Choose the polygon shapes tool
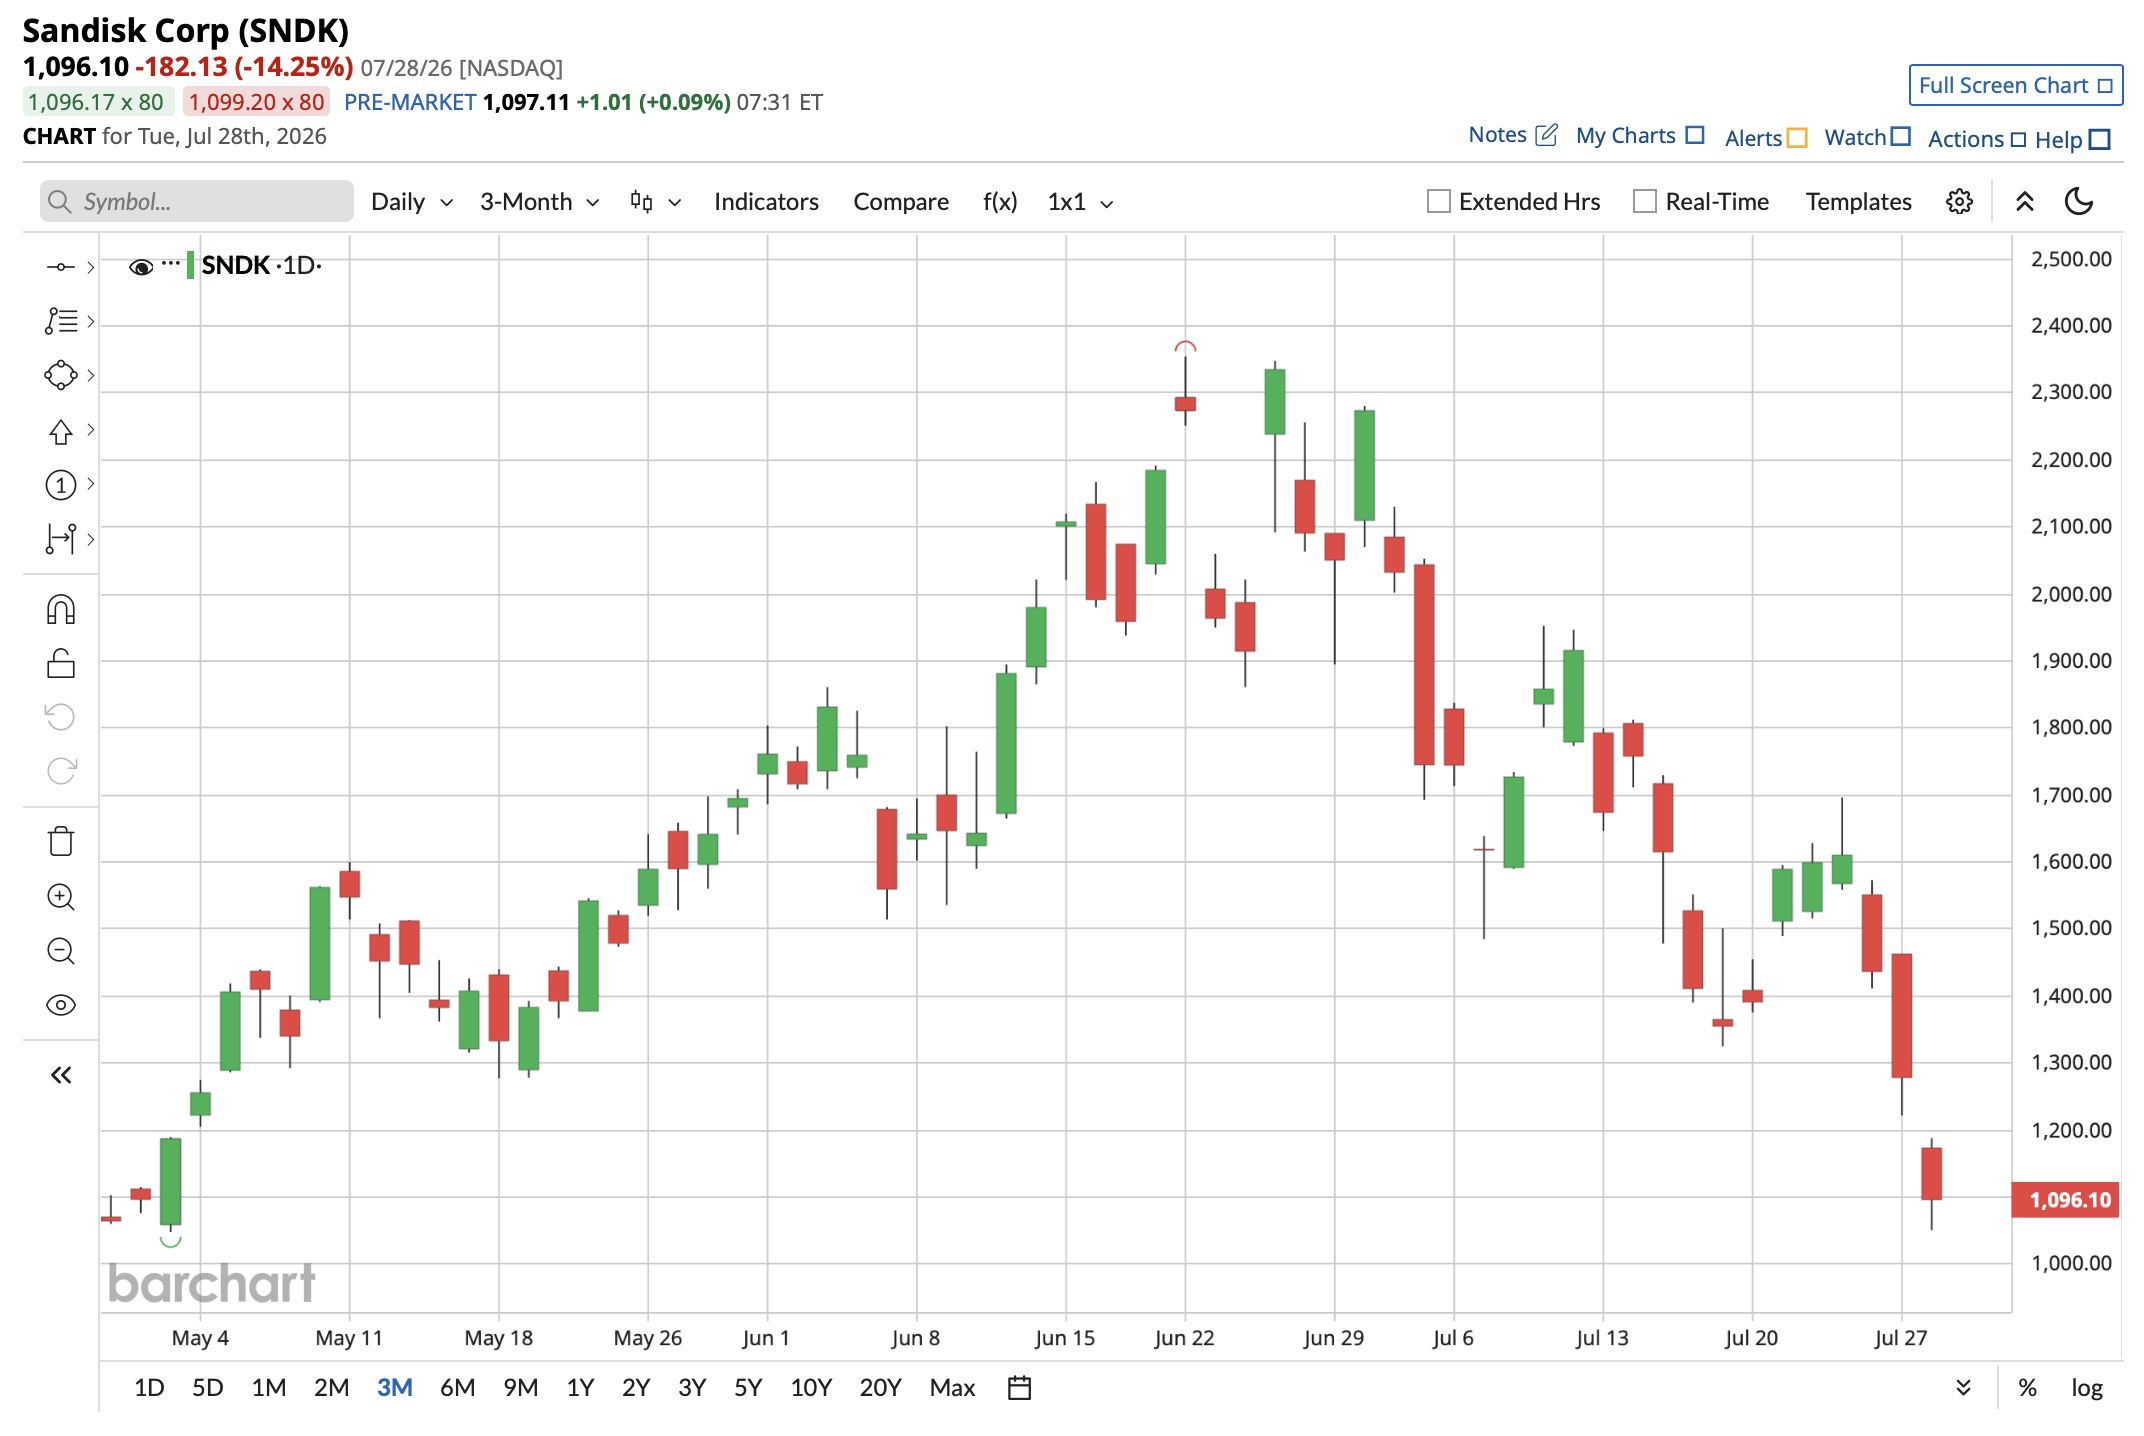The width and height of the screenshot is (2144, 1436). point(60,375)
